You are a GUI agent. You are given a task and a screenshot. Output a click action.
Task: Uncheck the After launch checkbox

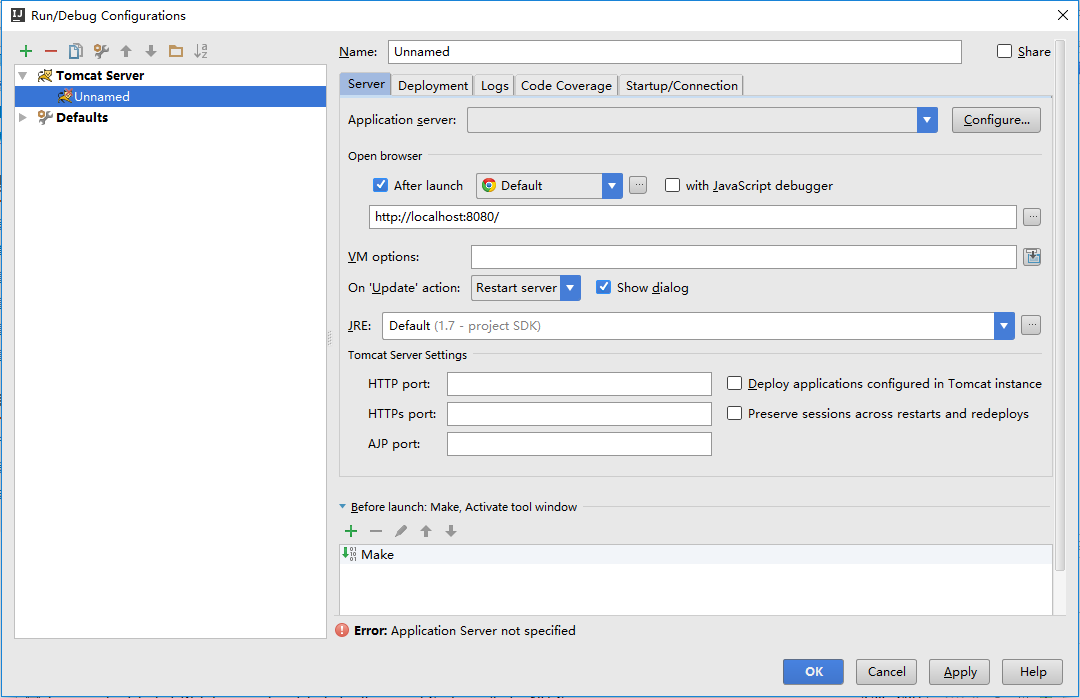[380, 185]
